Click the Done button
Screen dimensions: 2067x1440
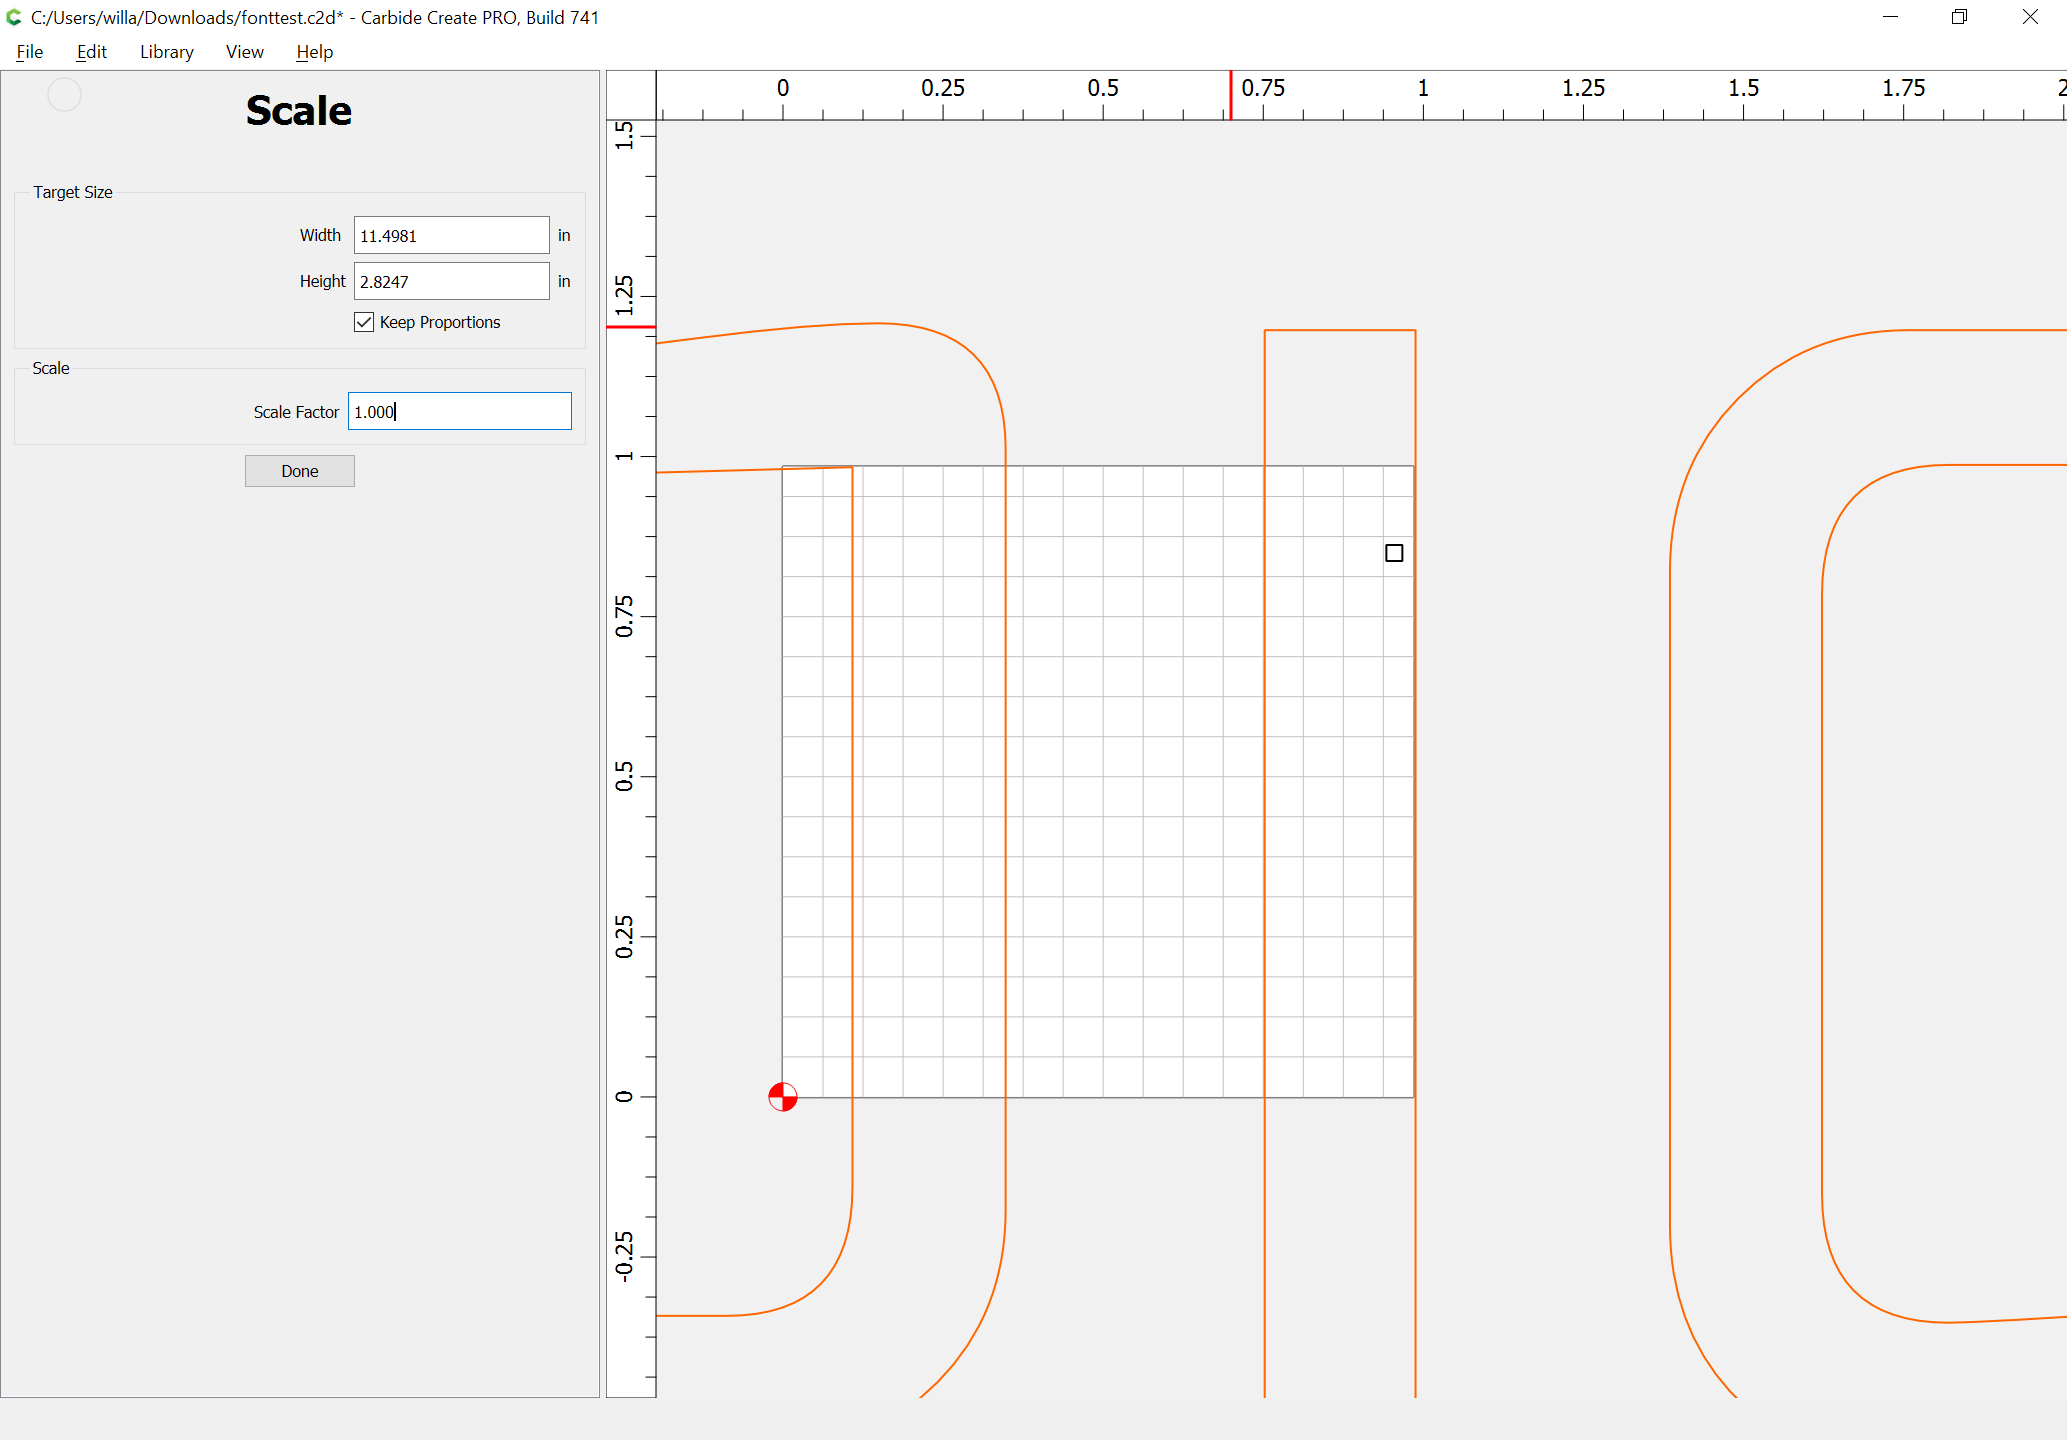(x=300, y=471)
